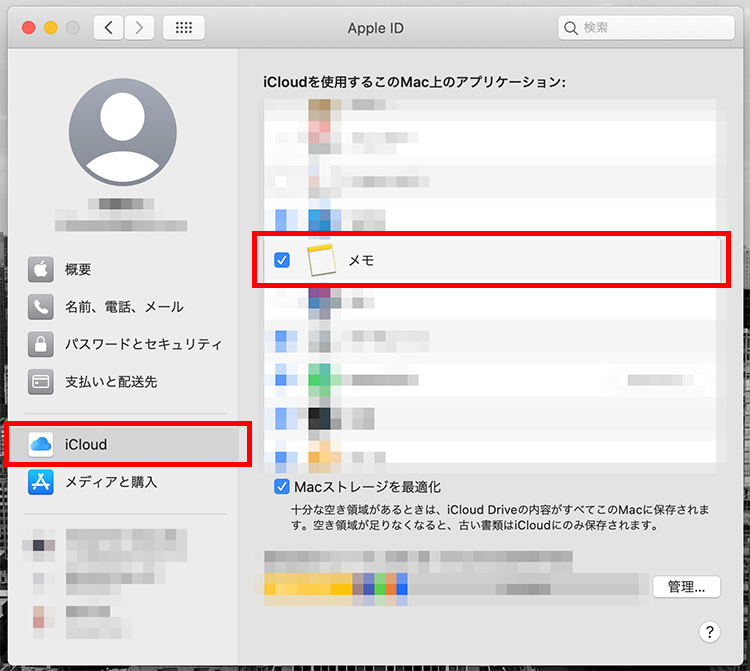Click the iCloud cloud icon in the sidebar
The image size is (750, 671).
41,444
